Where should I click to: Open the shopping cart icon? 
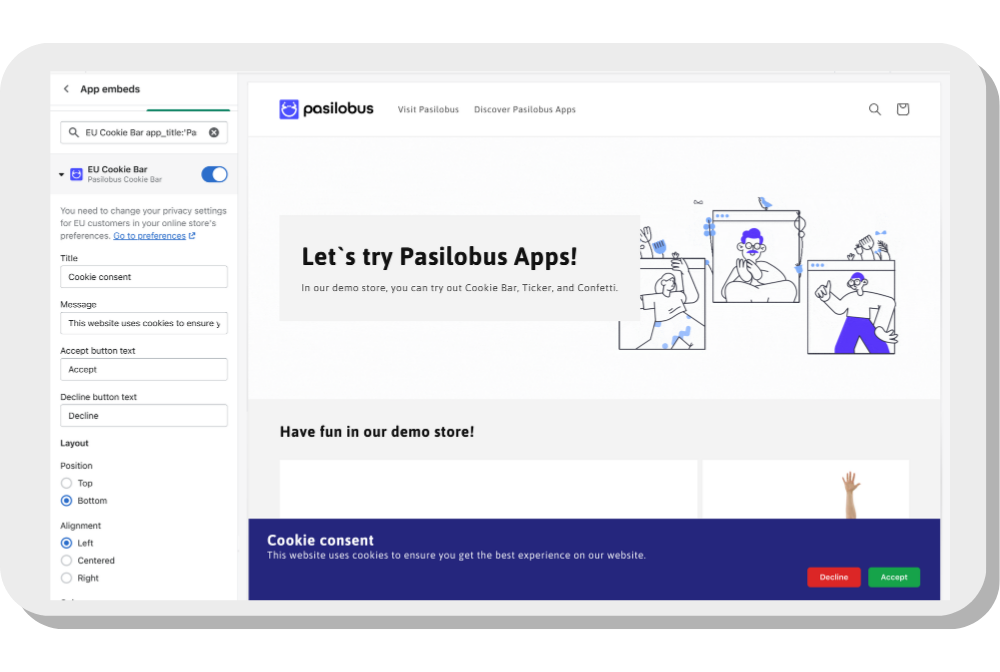[903, 109]
